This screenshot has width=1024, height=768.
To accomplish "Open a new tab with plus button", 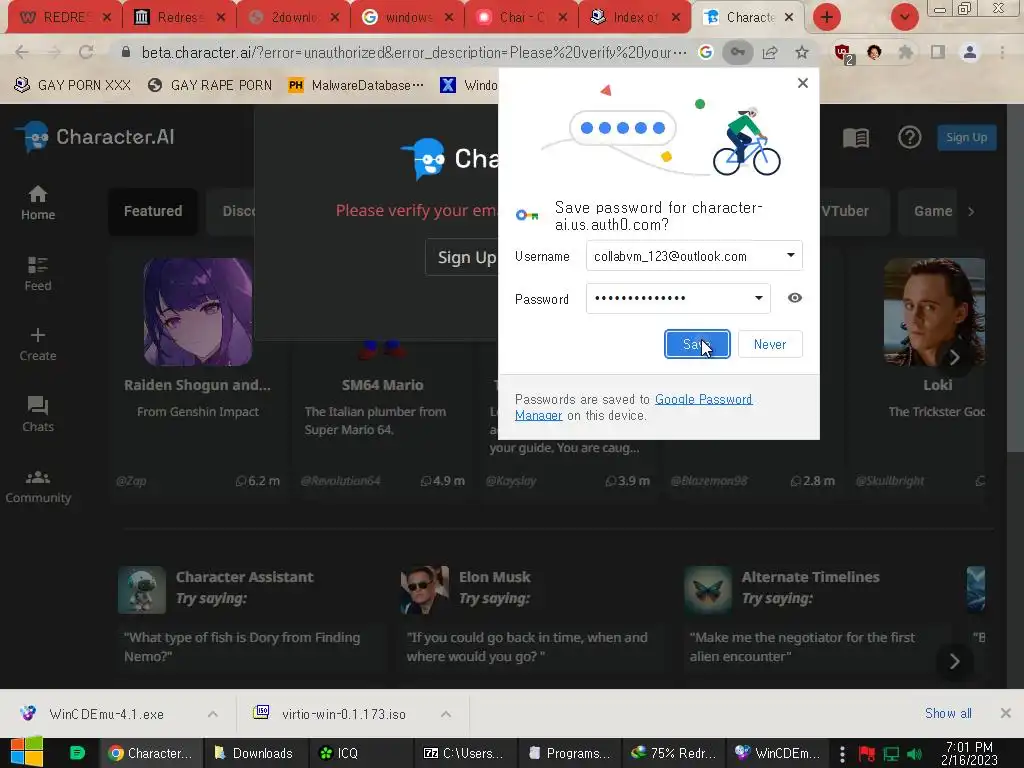I will [827, 17].
